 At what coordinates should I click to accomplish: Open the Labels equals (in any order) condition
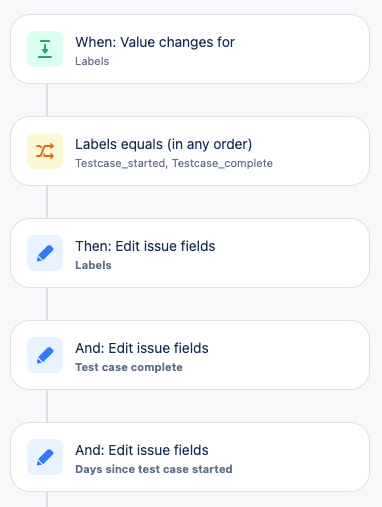coord(190,151)
